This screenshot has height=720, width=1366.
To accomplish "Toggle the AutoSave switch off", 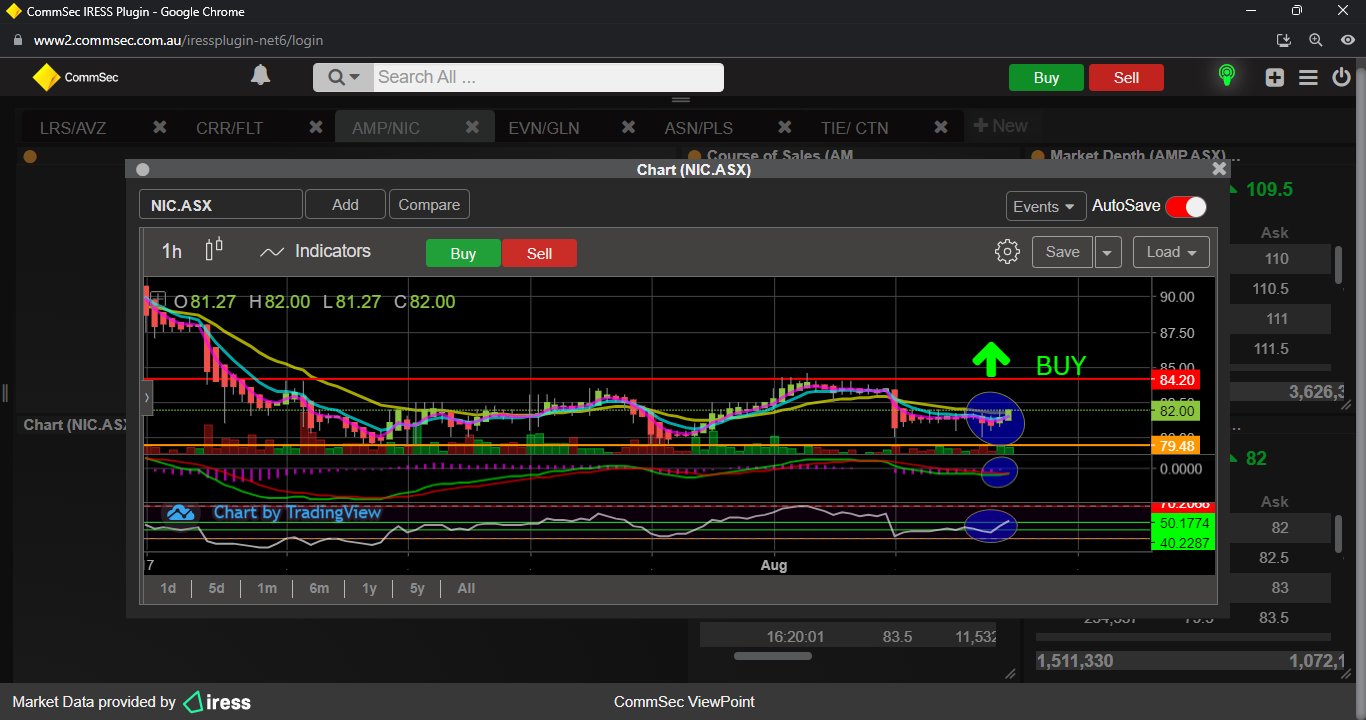I will (x=1186, y=206).
